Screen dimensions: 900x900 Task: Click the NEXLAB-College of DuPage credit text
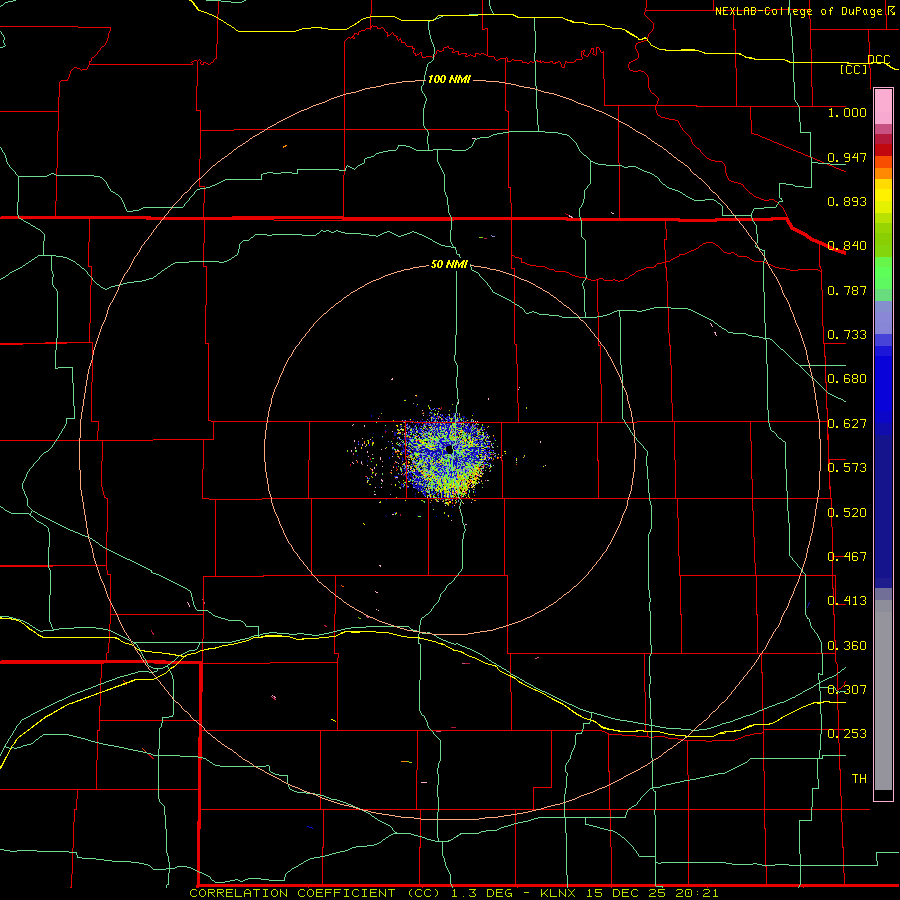point(798,11)
